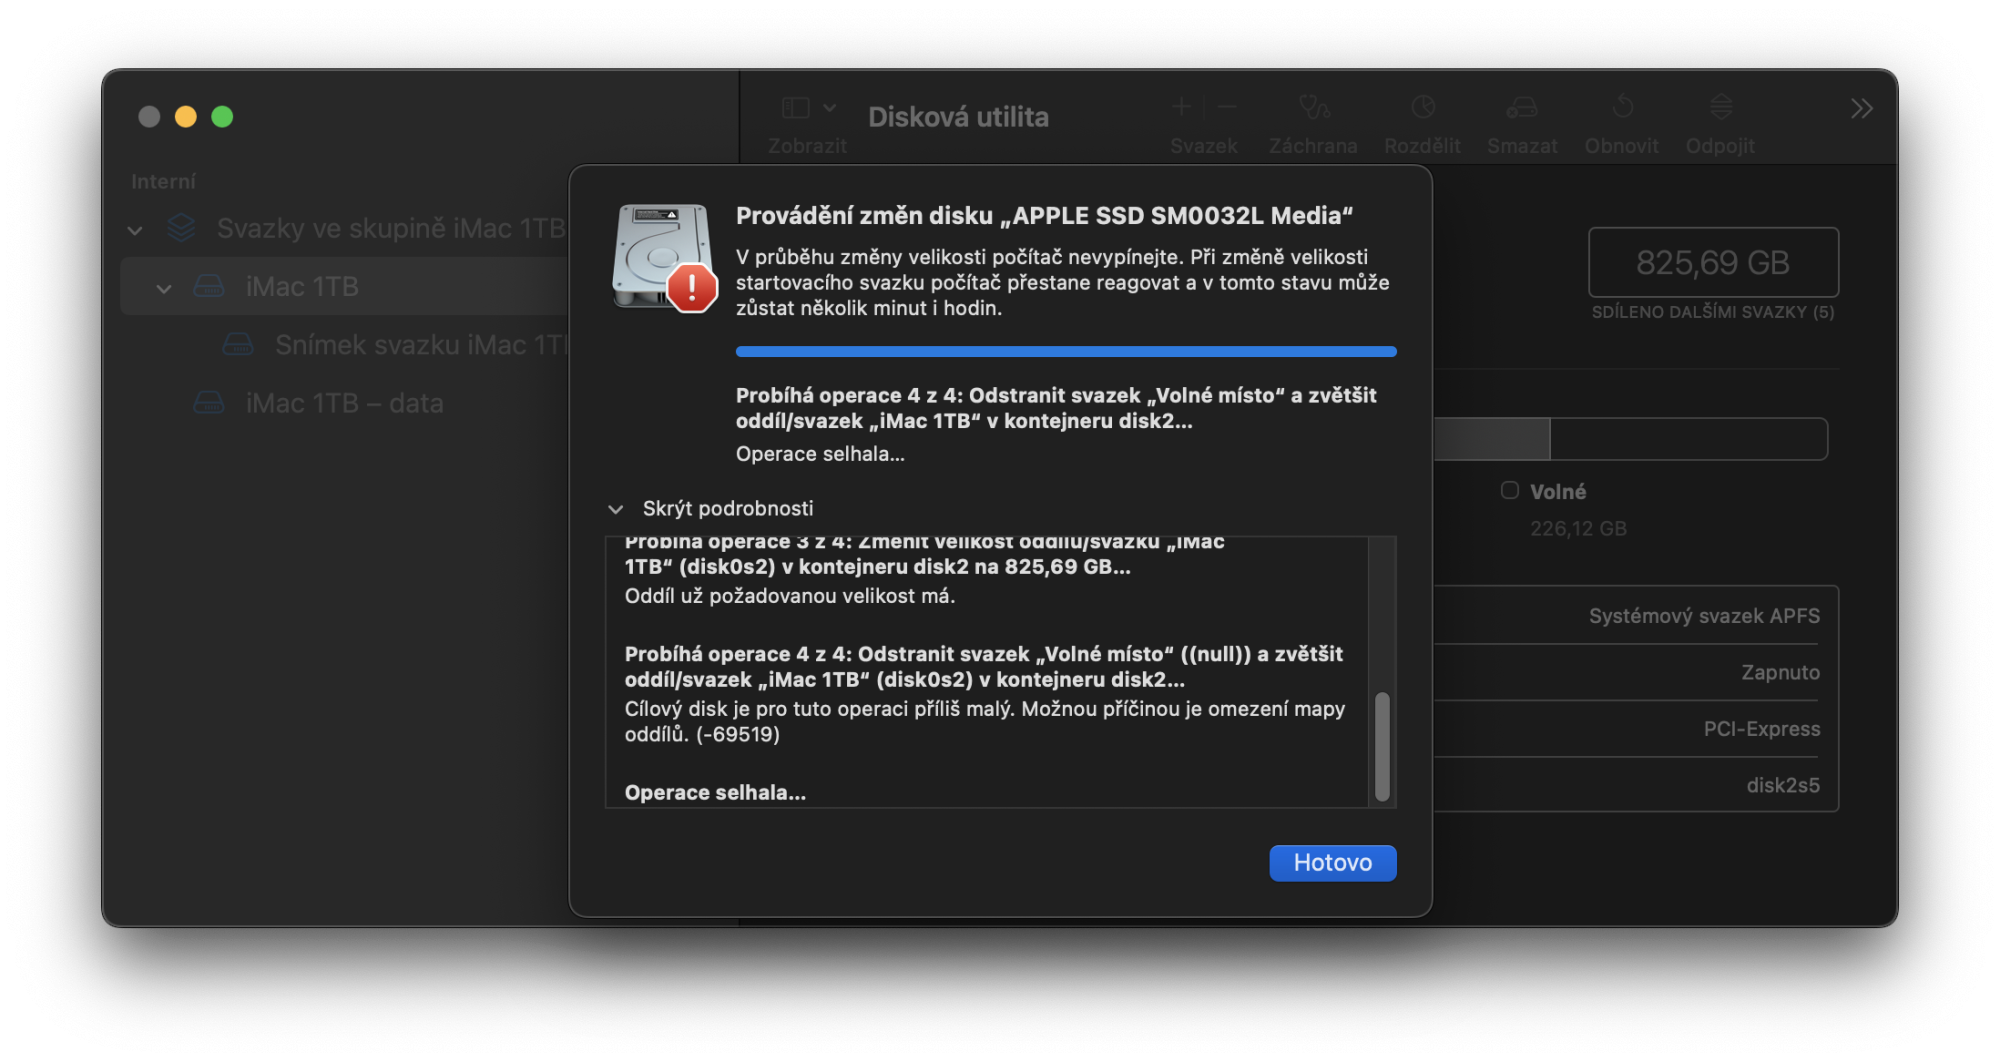Collapse the Svazky ve skupině iMac 1TB group
Screen dimensions: 2000x1062
click(135, 230)
